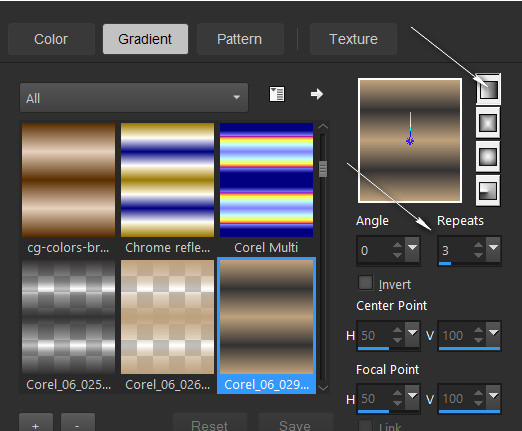522x431 pixels.
Task: Click the Focal Point H value field
Action: point(374,398)
